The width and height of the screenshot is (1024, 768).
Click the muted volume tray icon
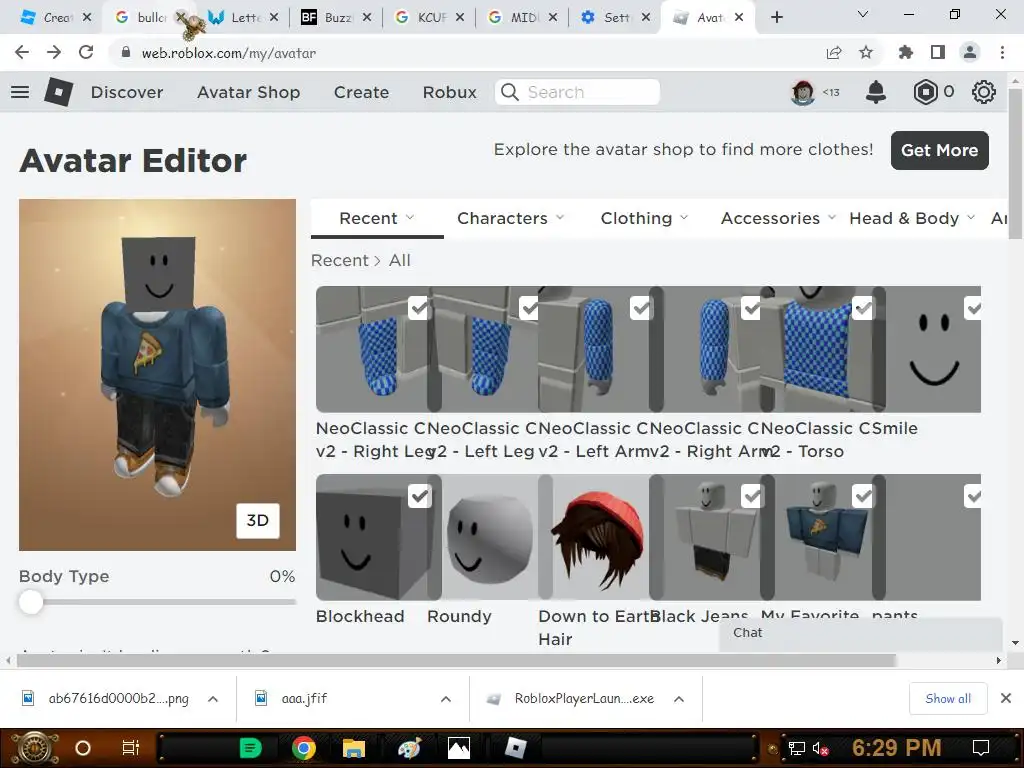coord(821,748)
